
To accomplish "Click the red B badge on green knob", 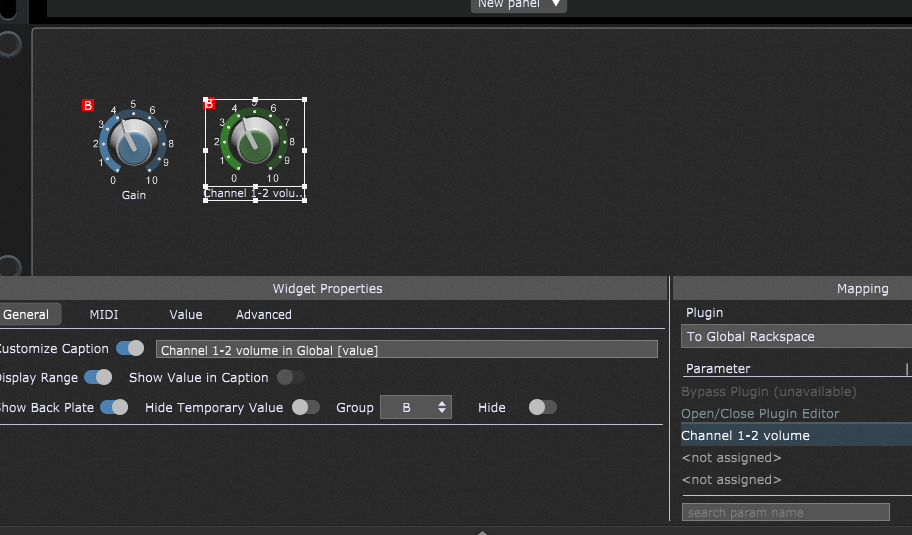I will pyautogui.click(x=209, y=103).
